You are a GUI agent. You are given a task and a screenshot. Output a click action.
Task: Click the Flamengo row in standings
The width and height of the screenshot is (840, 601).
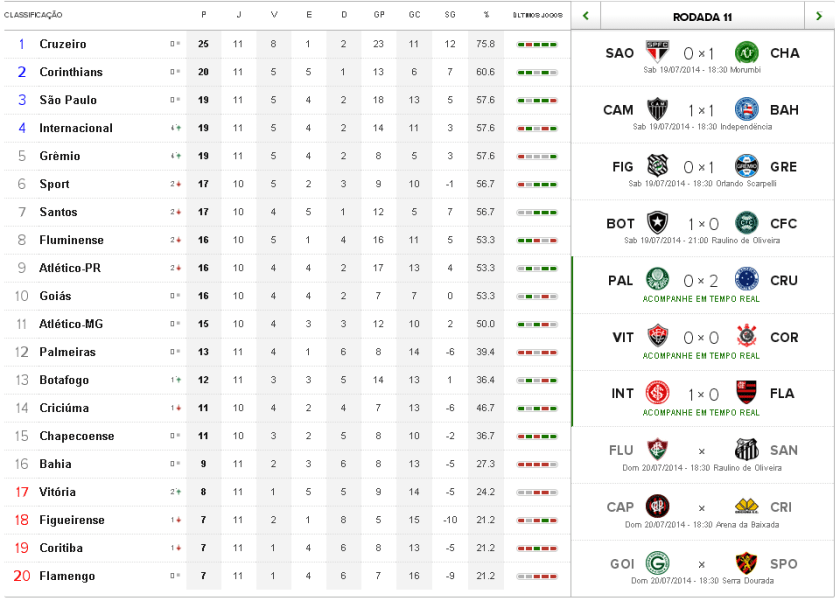(67, 576)
